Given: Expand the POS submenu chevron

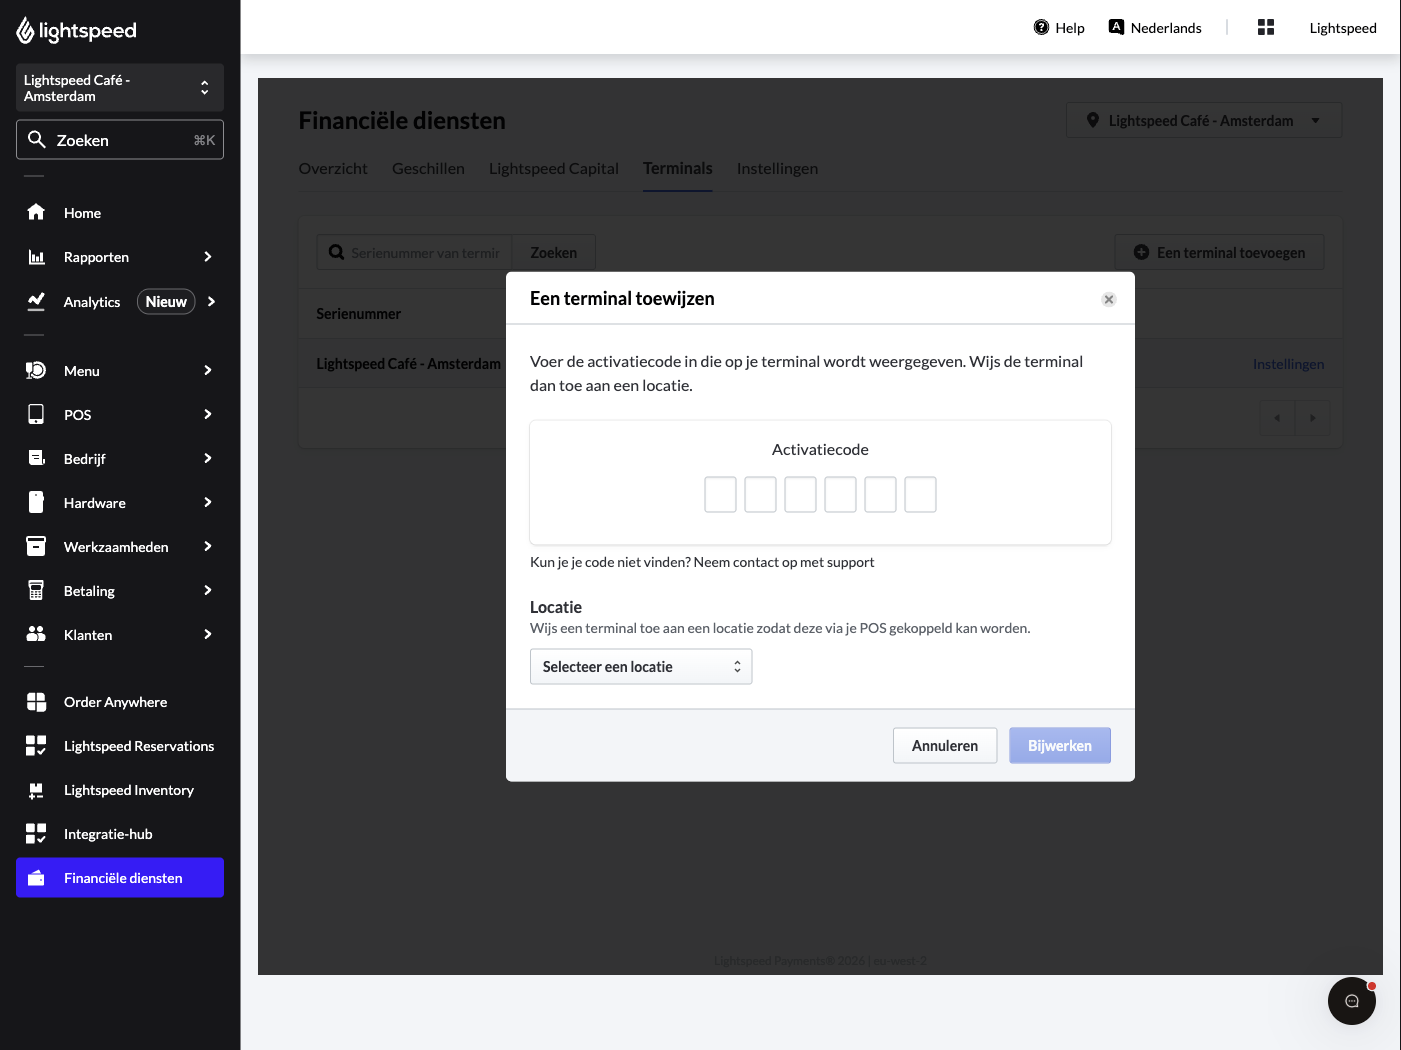Looking at the screenshot, I should point(208,414).
